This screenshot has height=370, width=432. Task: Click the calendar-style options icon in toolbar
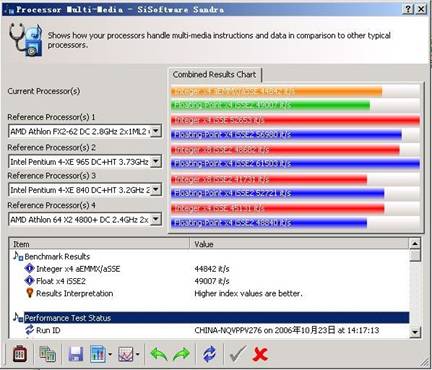coord(20,354)
